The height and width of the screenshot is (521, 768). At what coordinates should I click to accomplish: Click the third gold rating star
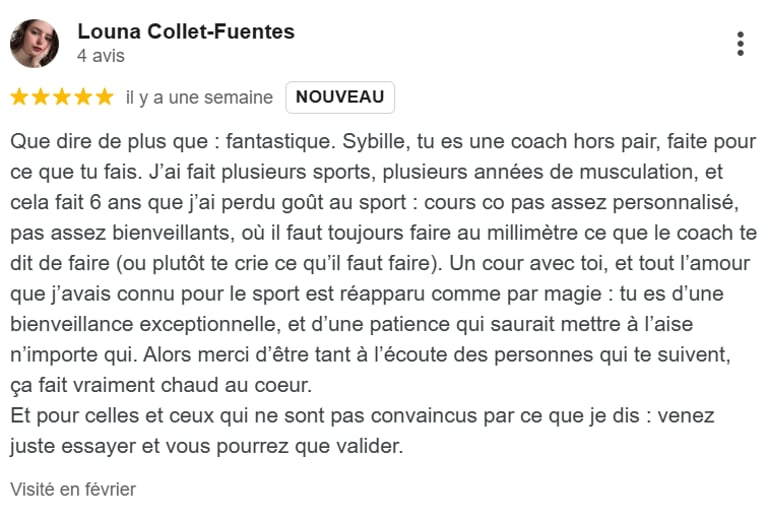click(x=62, y=97)
